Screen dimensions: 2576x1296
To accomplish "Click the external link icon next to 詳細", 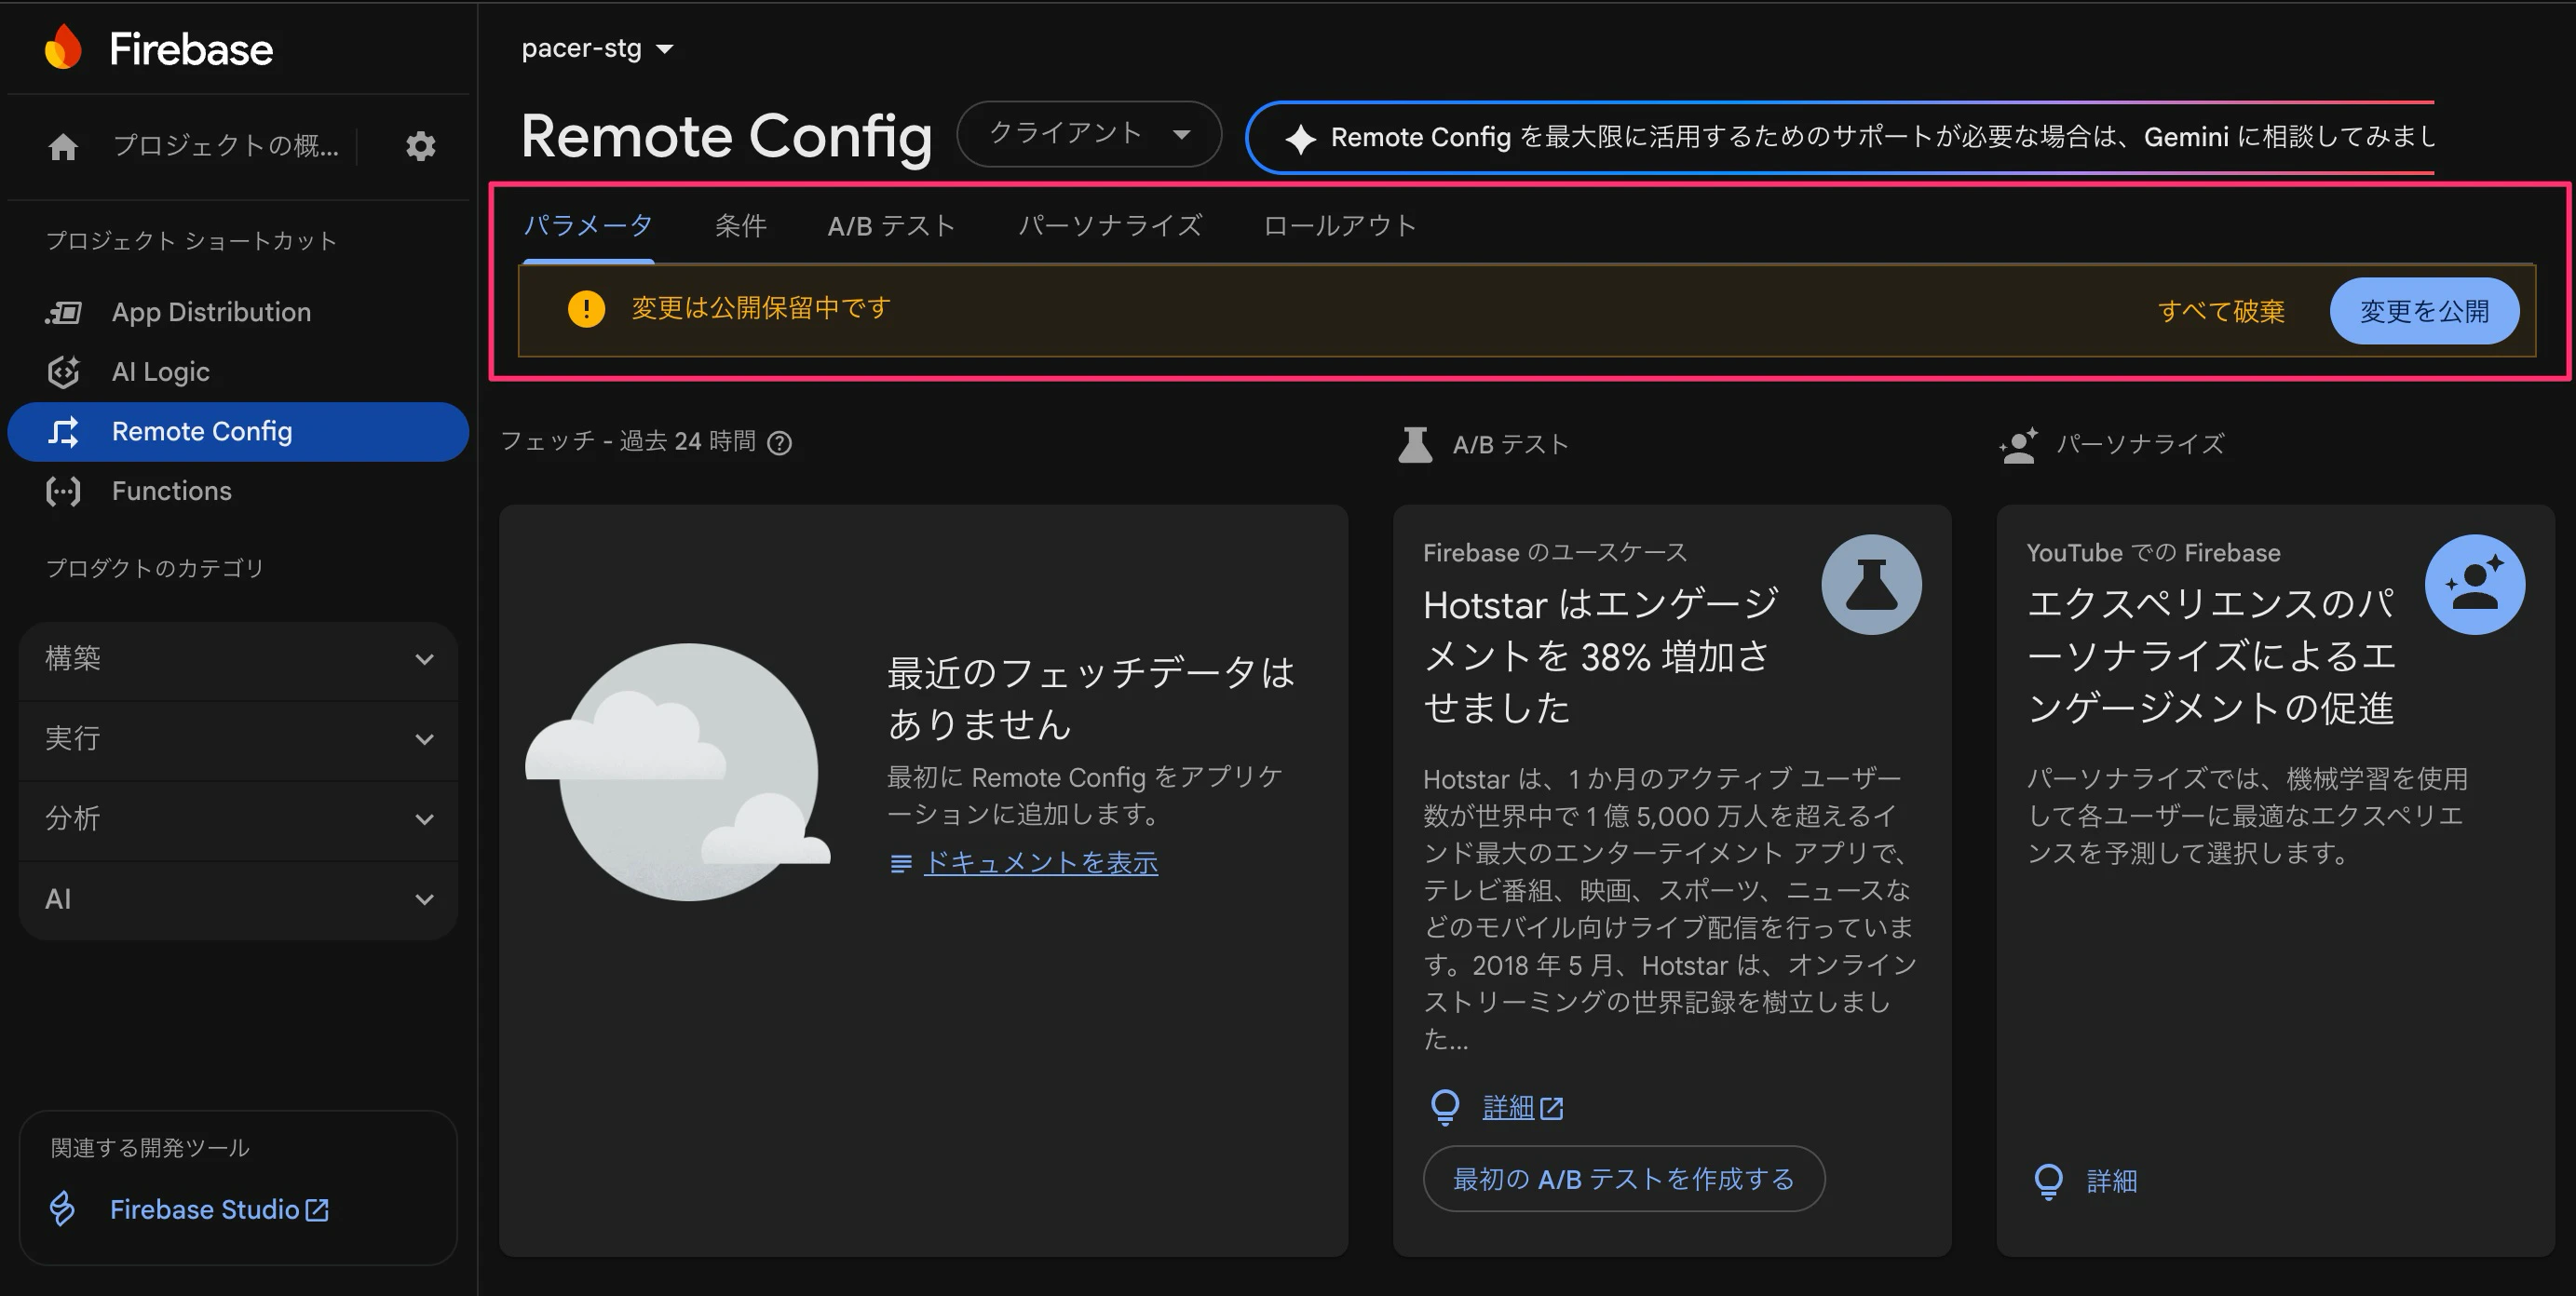I will coord(1552,1108).
